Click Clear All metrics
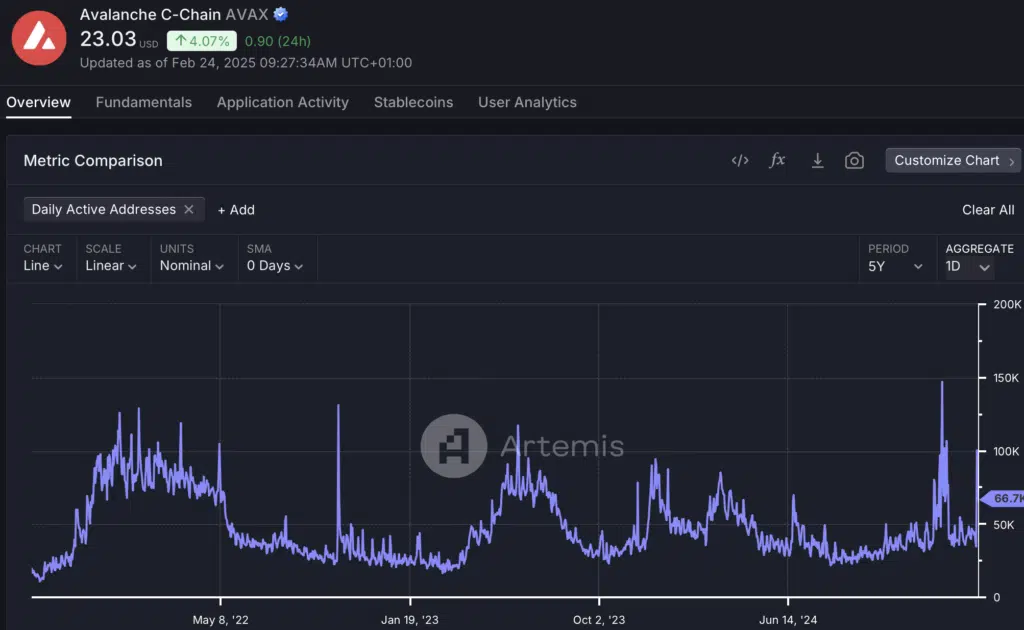This screenshot has height=630, width=1024. tap(988, 210)
